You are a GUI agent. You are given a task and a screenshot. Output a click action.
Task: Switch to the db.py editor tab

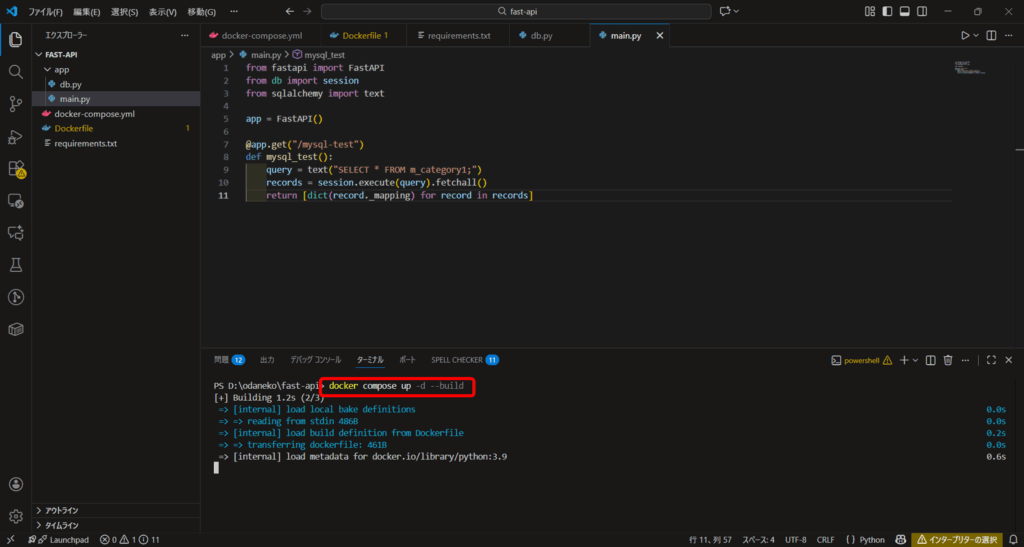[540, 35]
